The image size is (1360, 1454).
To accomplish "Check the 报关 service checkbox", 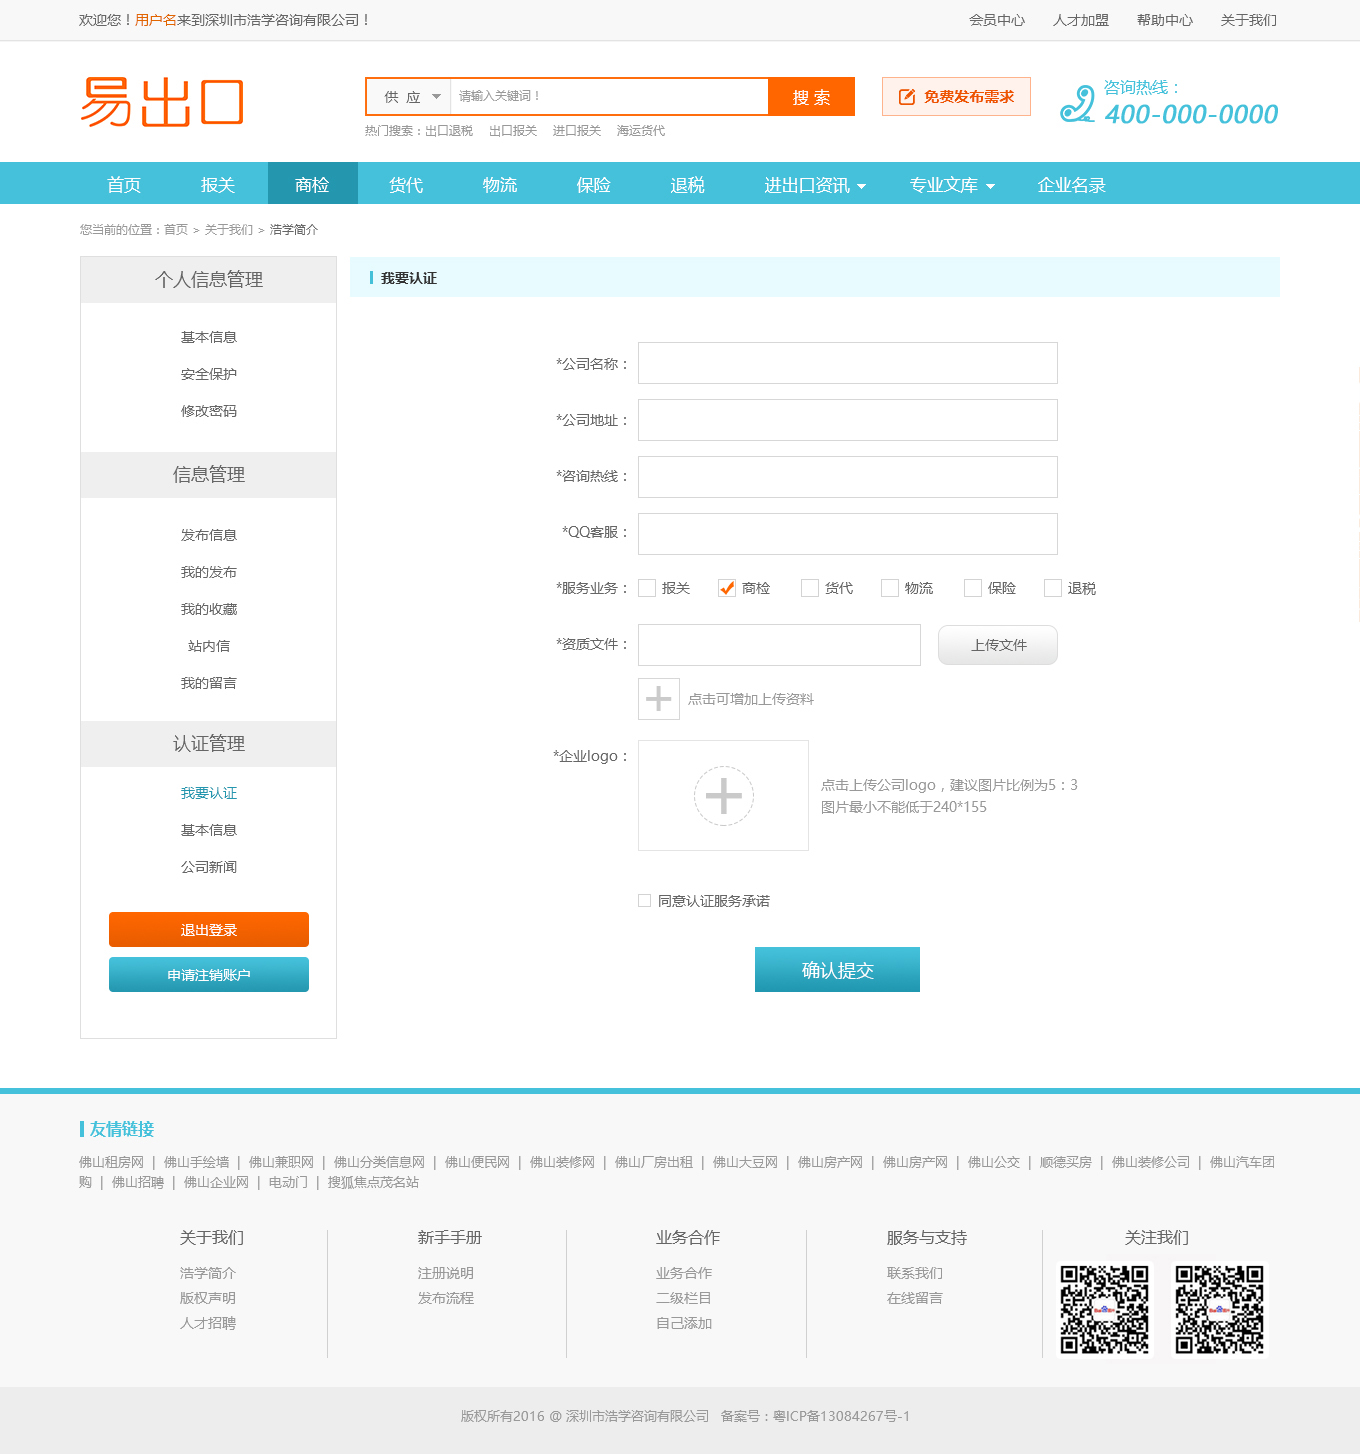I will pos(647,588).
